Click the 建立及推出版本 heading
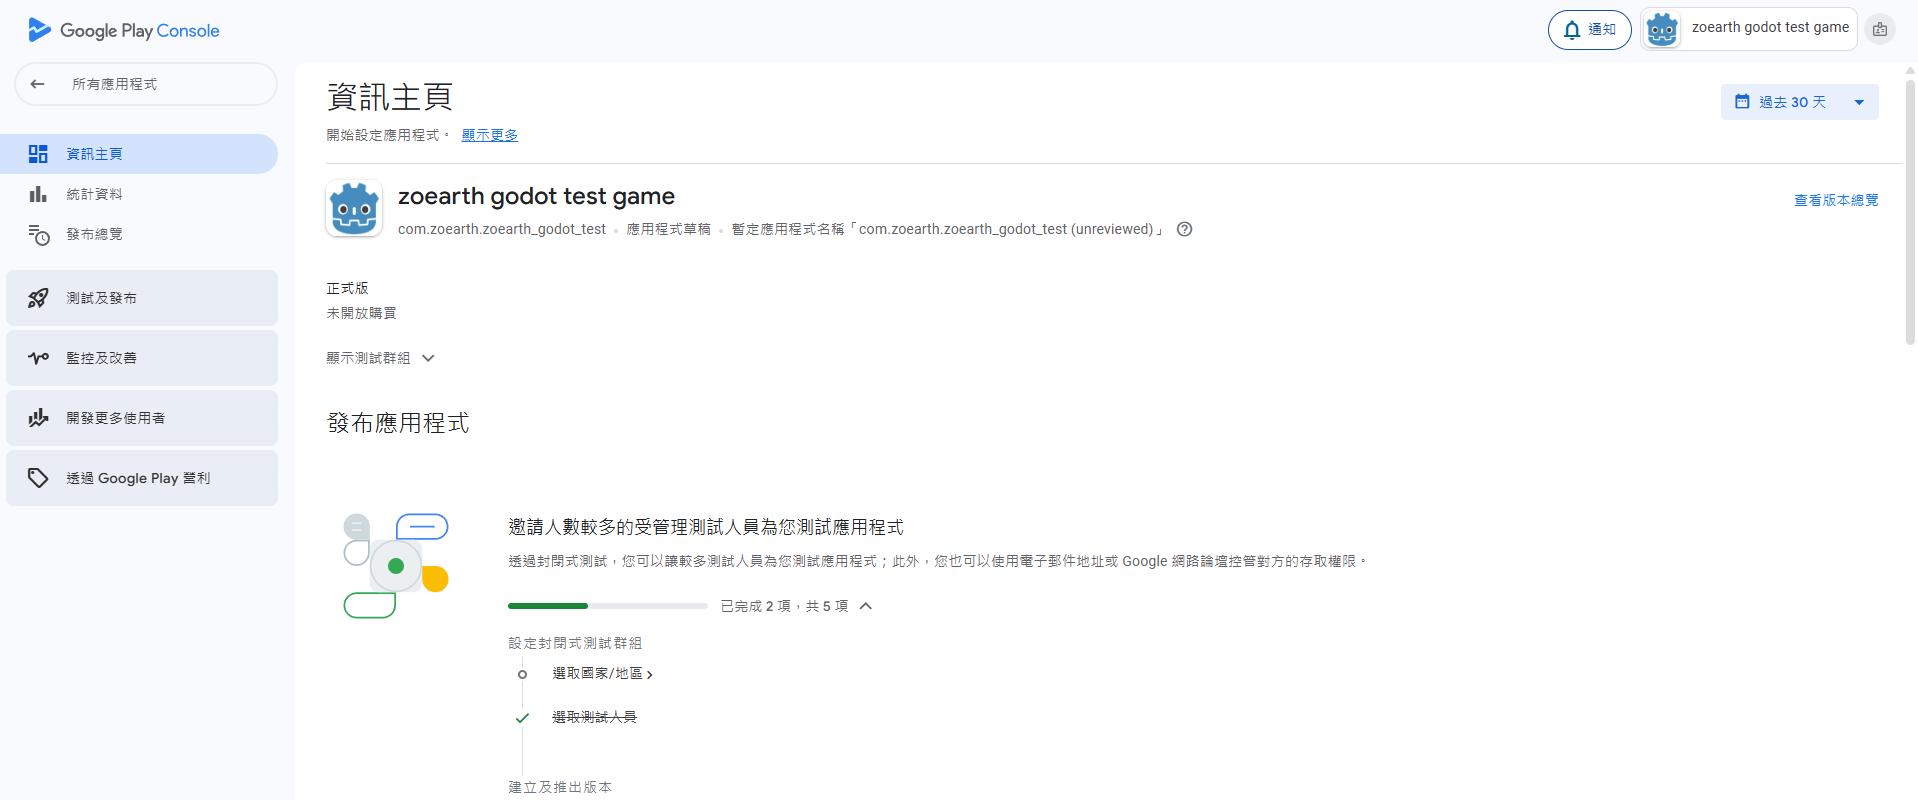 click(x=560, y=787)
